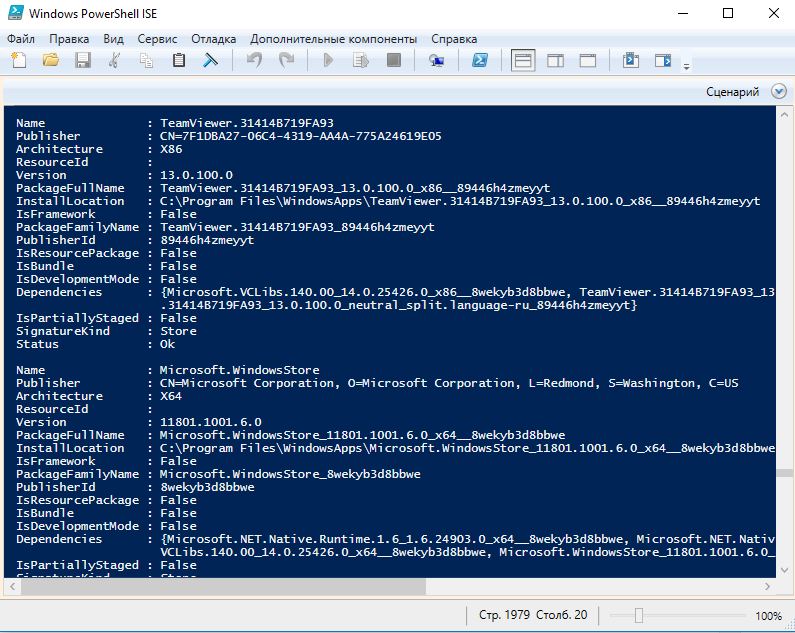Show the Commands add-on side pane
Viewport: 795px width, 633px height.
point(663,60)
